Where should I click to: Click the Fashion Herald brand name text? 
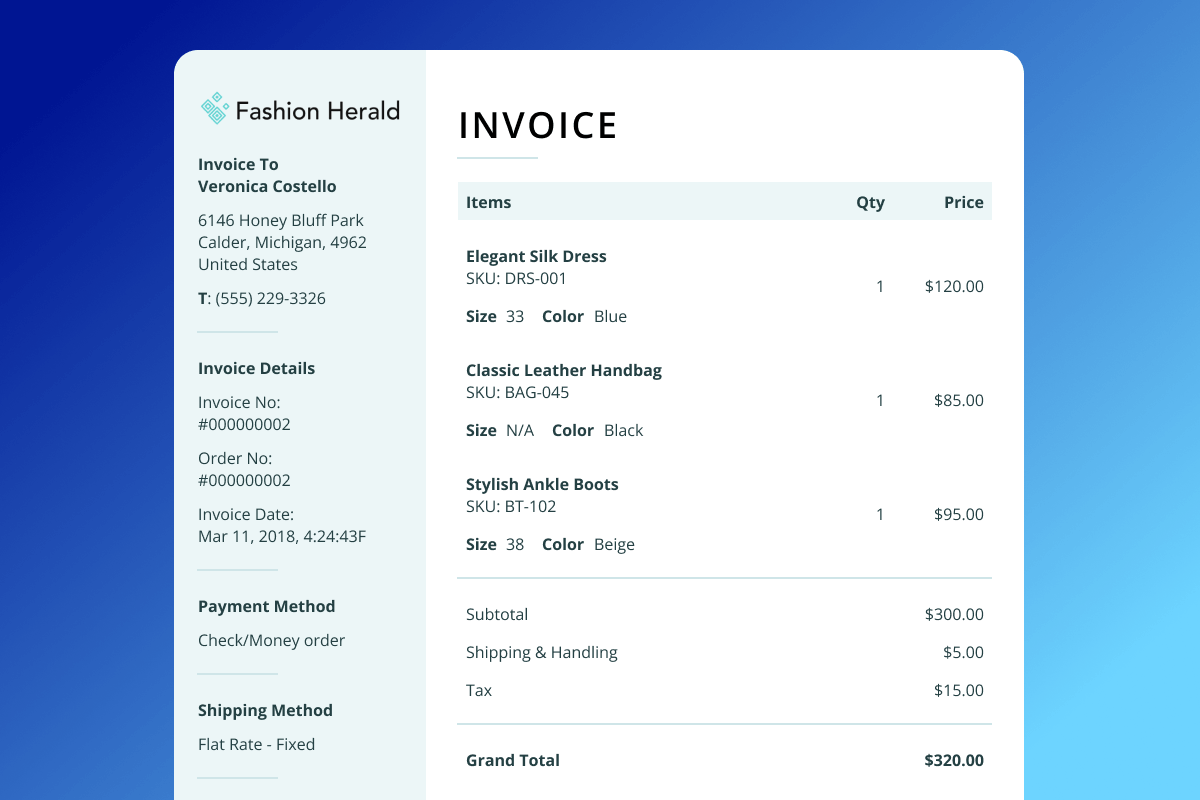coord(317,110)
